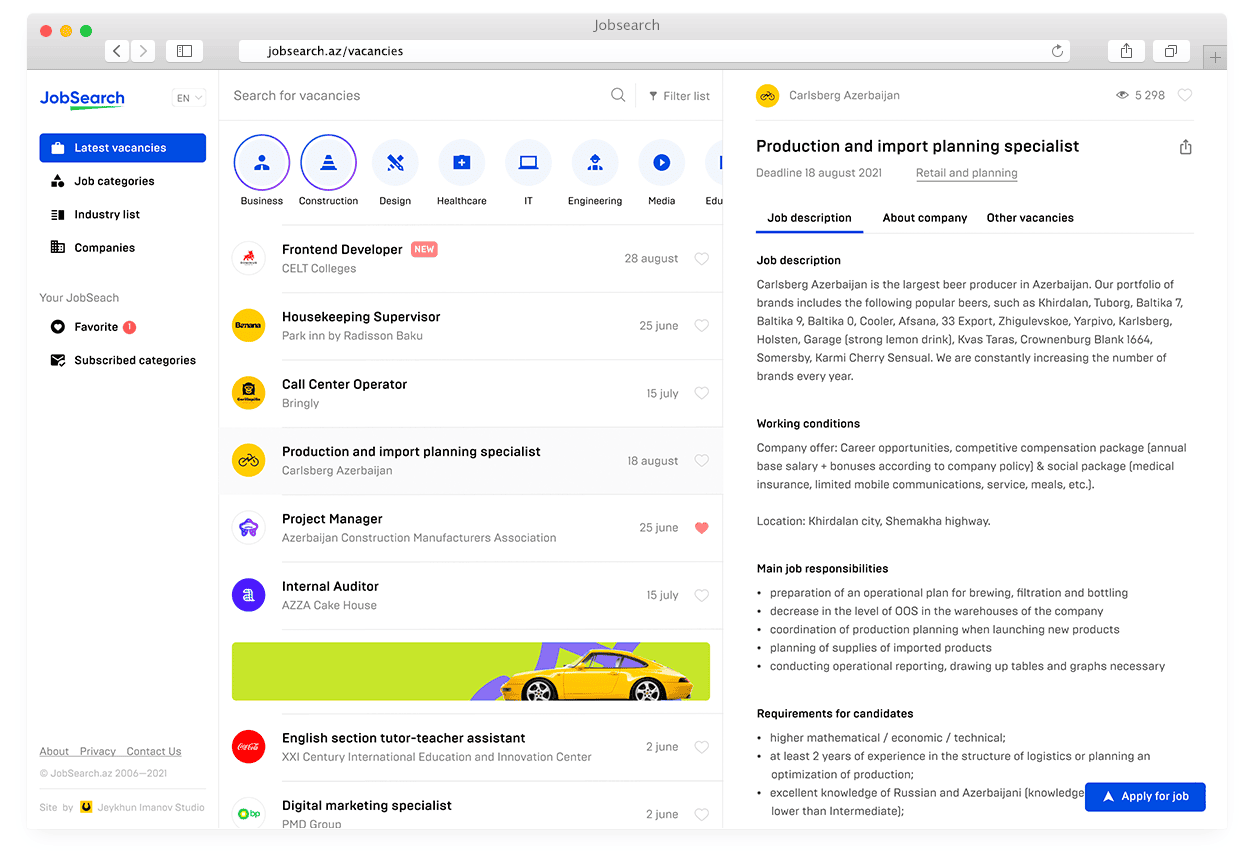The image size is (1254, 866).
Task: Click the Park inn Banana logo
Action: 248,325
